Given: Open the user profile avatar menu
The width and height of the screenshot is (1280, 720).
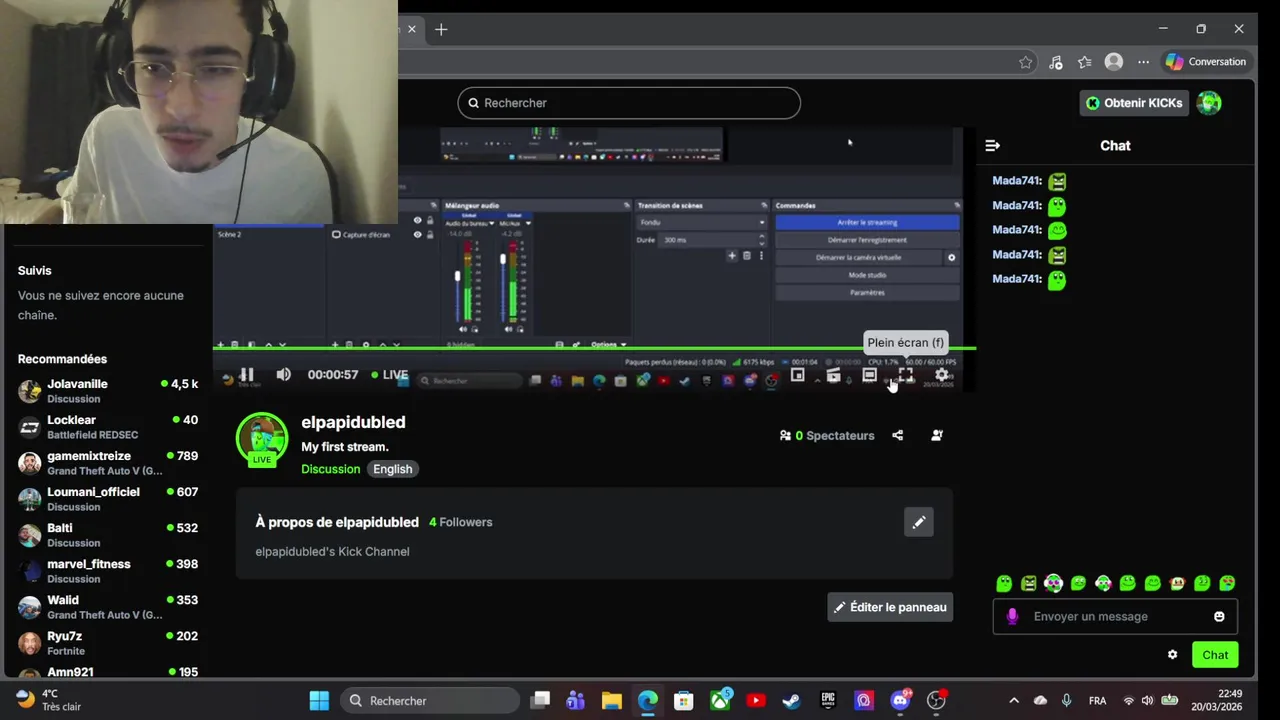Looking at the screenshot, I should [1209, 103].
